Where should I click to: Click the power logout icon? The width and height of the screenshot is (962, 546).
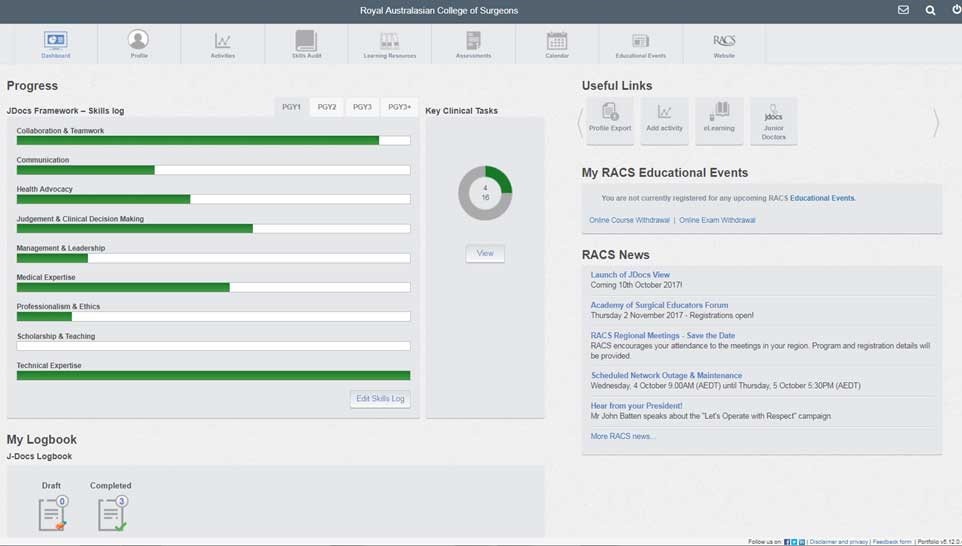tap(956, 10)
